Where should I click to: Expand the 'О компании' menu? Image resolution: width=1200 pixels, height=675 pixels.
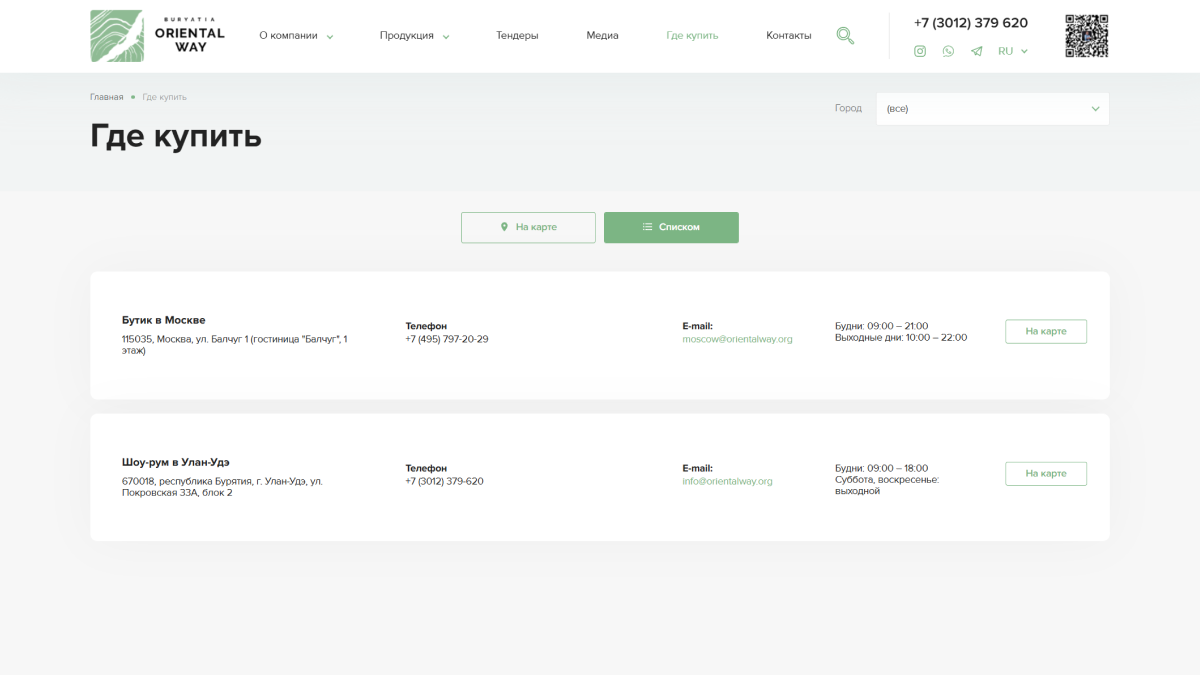click(295, 36)
